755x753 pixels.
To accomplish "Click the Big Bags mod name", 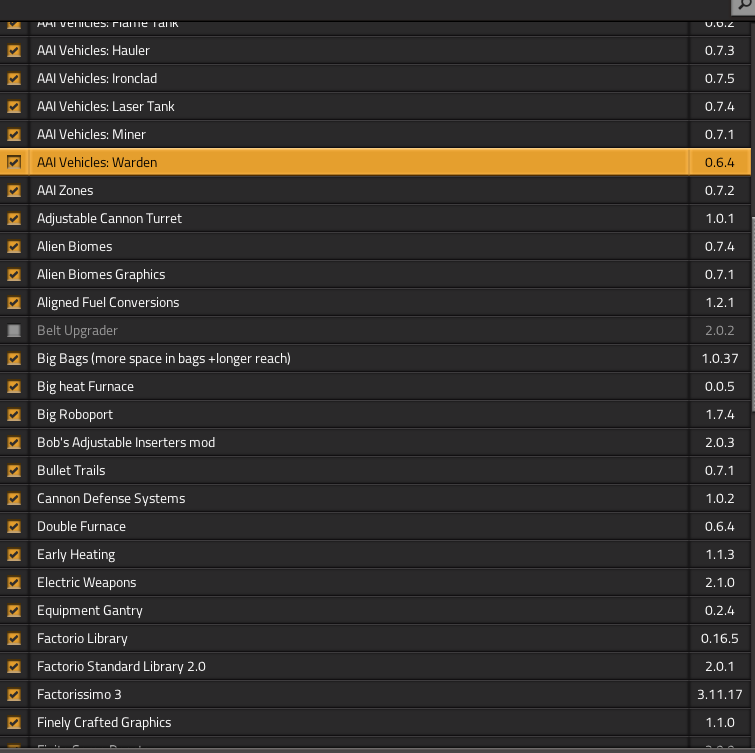I will 163,358.
